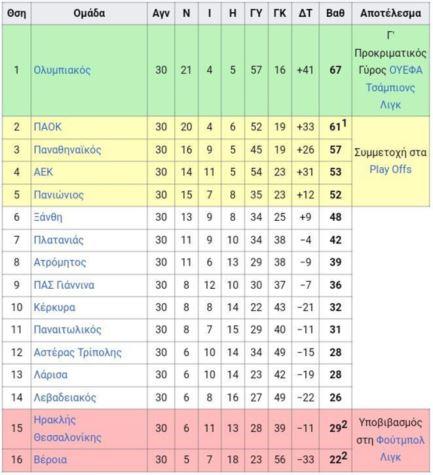Follow the Πανιώνιος link
The width and height of the screenshot is (433, 475).
[59, 195]
